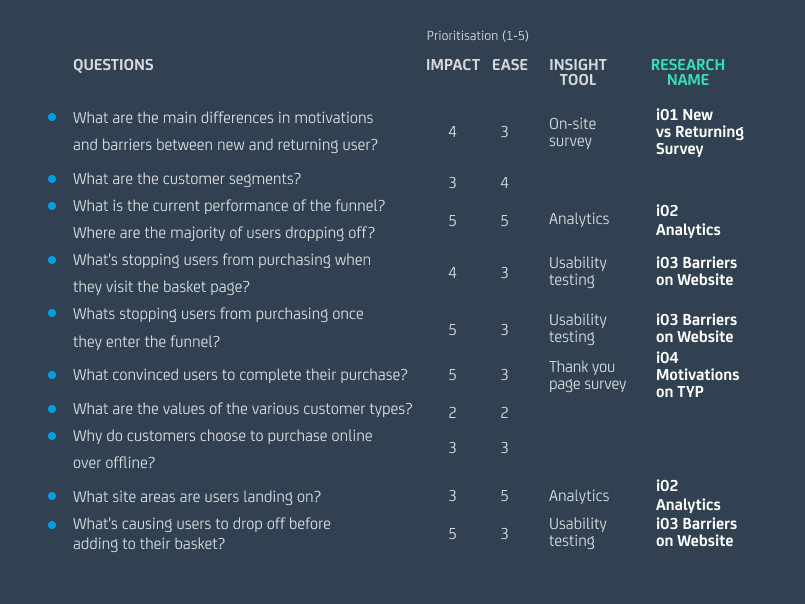The width and height of the screenshot is (805, 604).
Task: Open the 'i04 Motivations on TYP' research name
Action: [x=697, y=375]
